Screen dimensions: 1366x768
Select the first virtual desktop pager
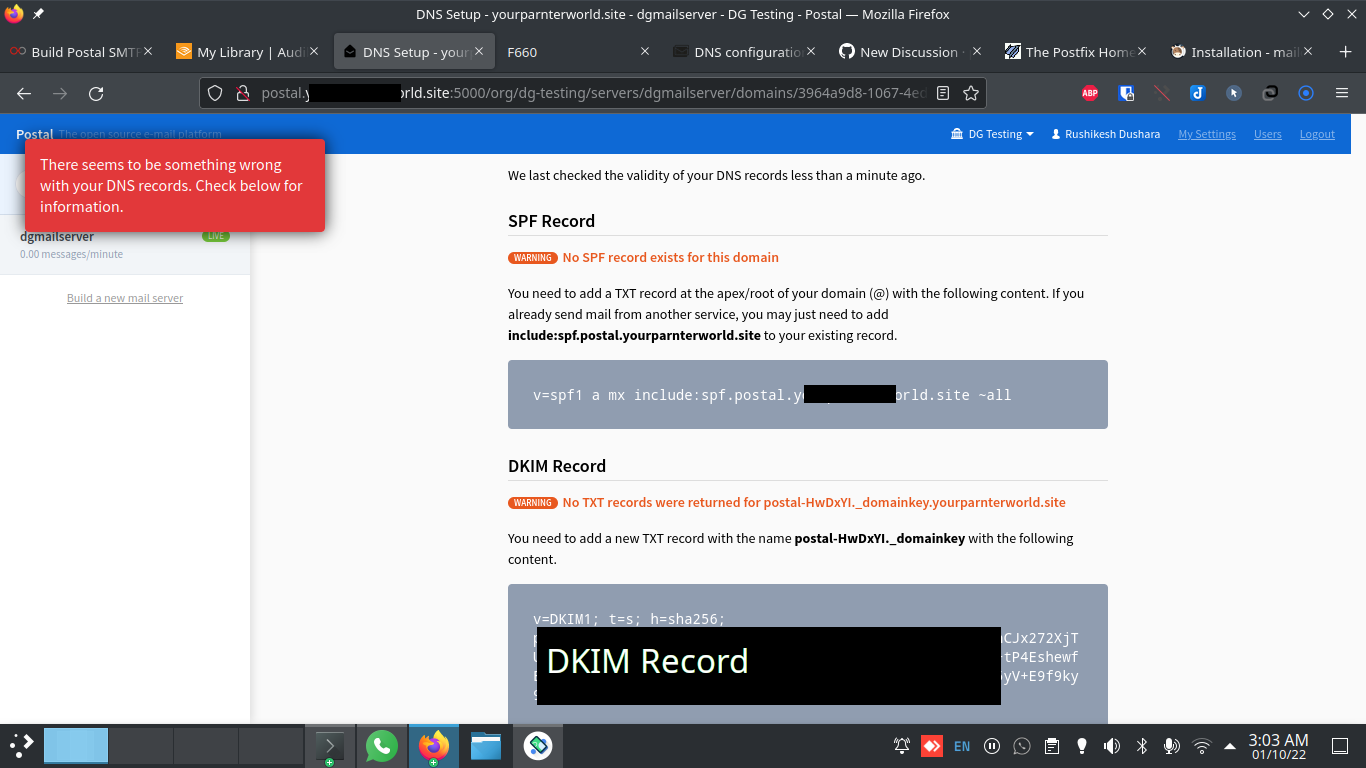76,746
